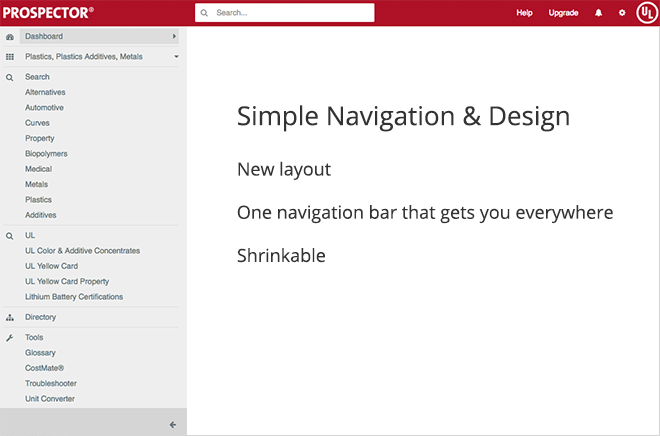Click the magnifier icon beside UL section

[10, 236]
